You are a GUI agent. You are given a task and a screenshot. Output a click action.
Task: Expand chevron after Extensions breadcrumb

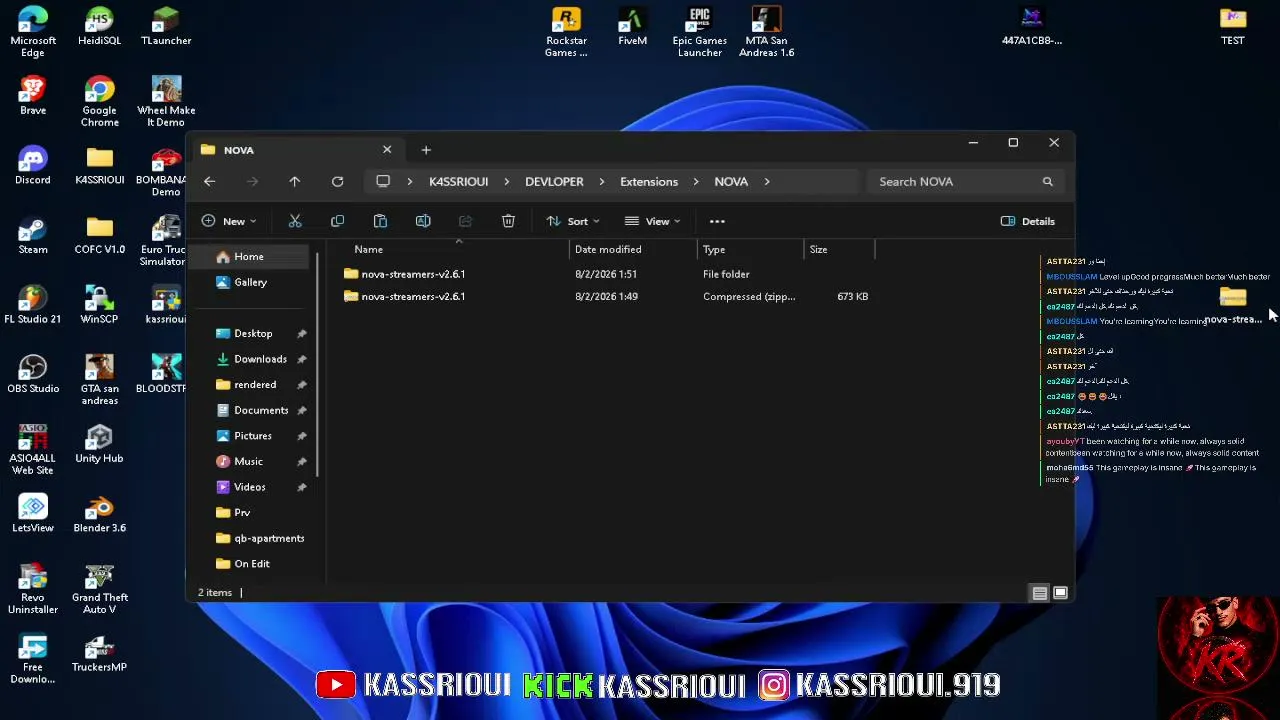pyautogui.click(x=696, y=182)
